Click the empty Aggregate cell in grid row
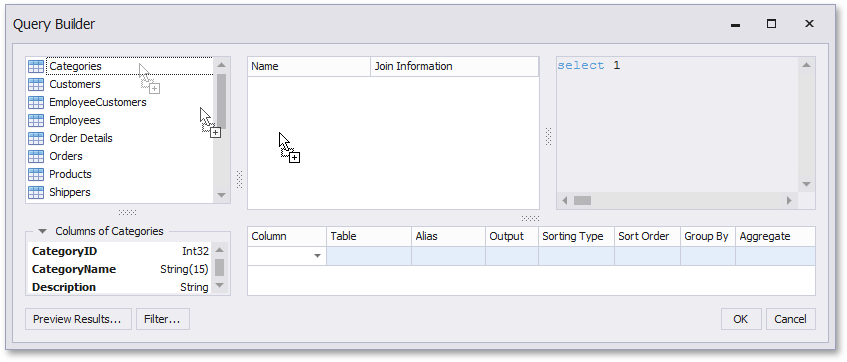Screen dimensions: 847x362 (775, 256)
